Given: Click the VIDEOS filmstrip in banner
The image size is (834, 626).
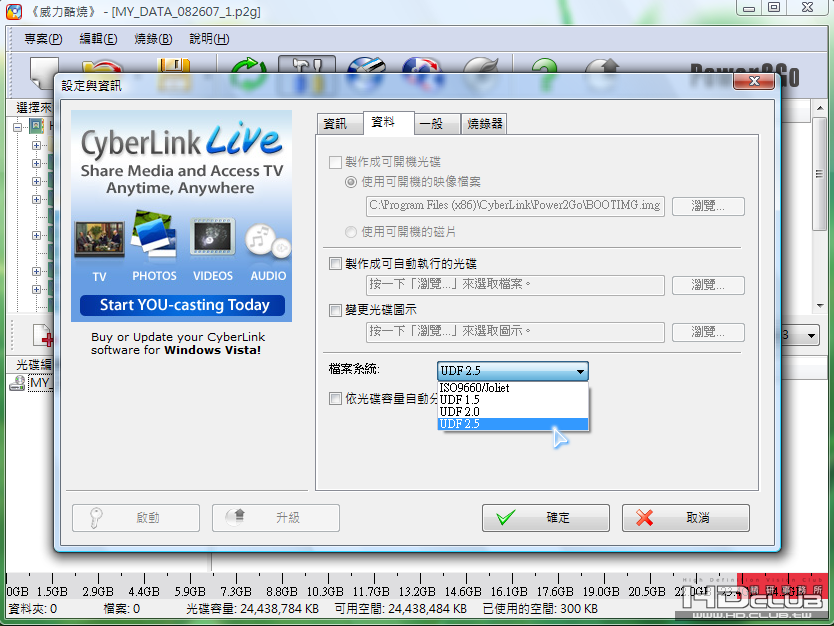Looking at the screenshot, I should tap(213, 236).
